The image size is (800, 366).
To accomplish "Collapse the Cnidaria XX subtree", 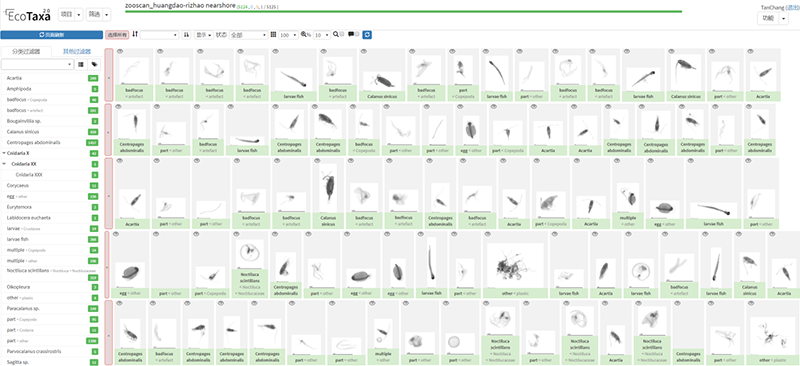I will coord(4,164).
